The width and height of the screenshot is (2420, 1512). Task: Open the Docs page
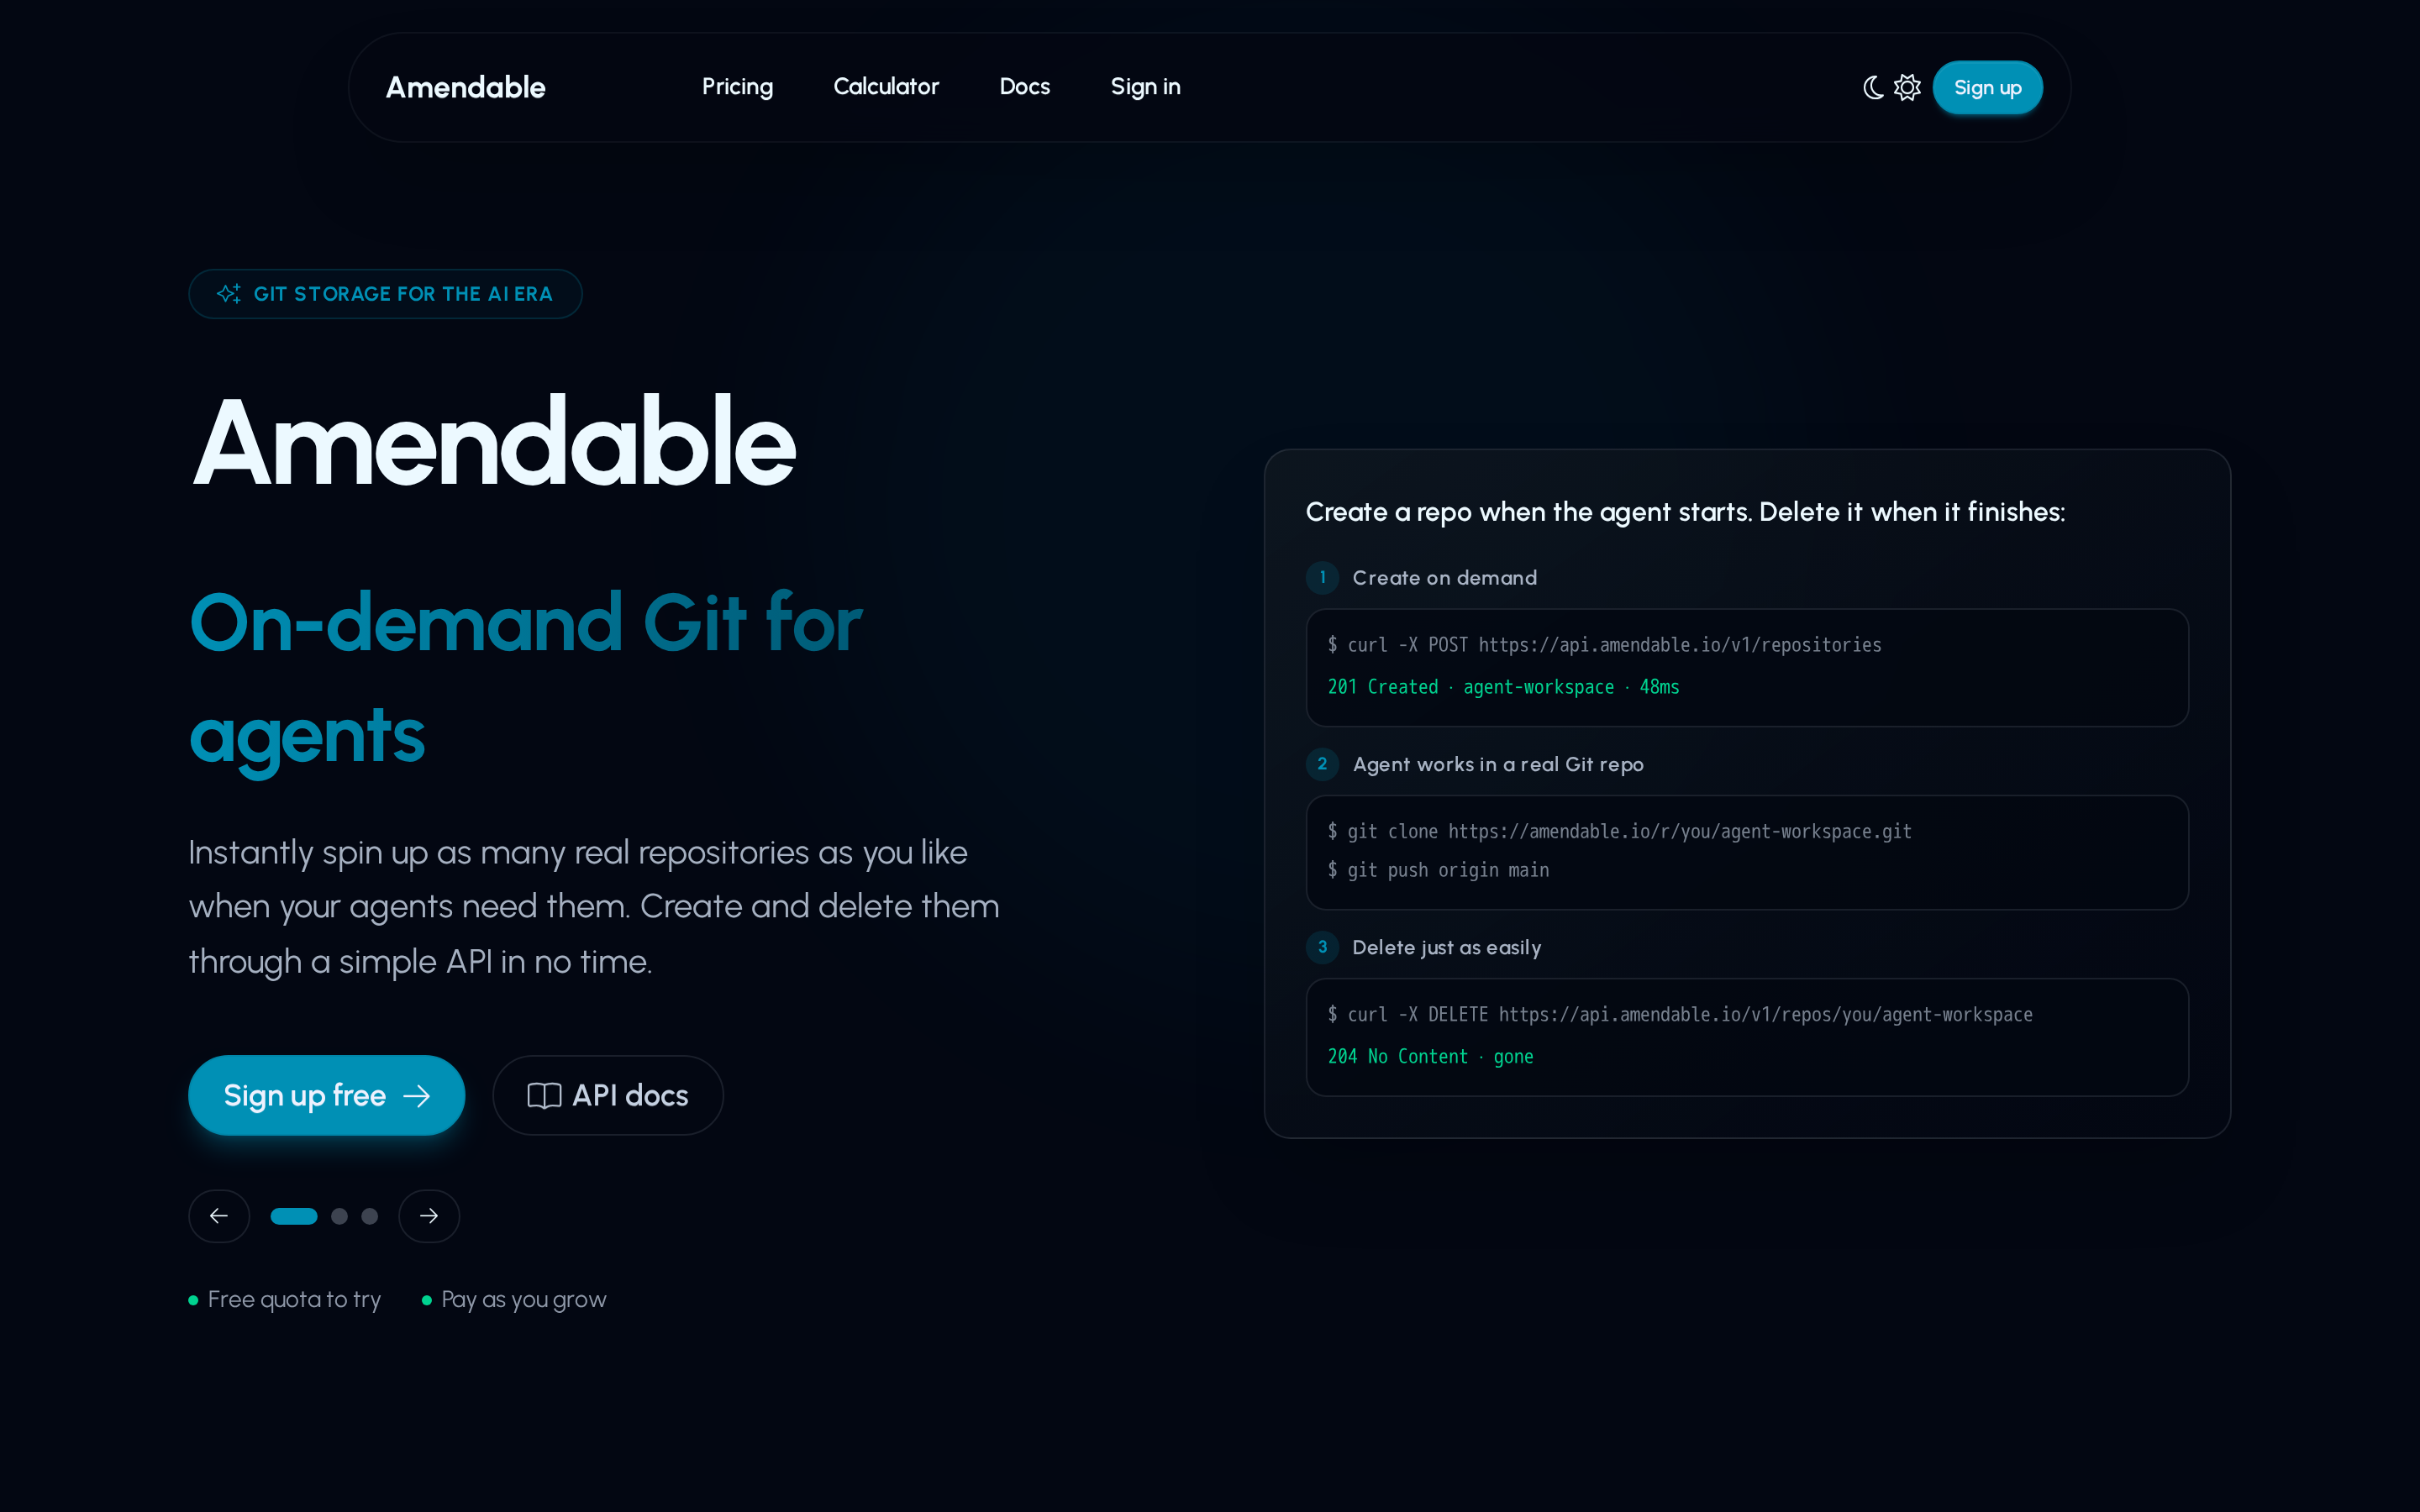tap(1024, 87)
